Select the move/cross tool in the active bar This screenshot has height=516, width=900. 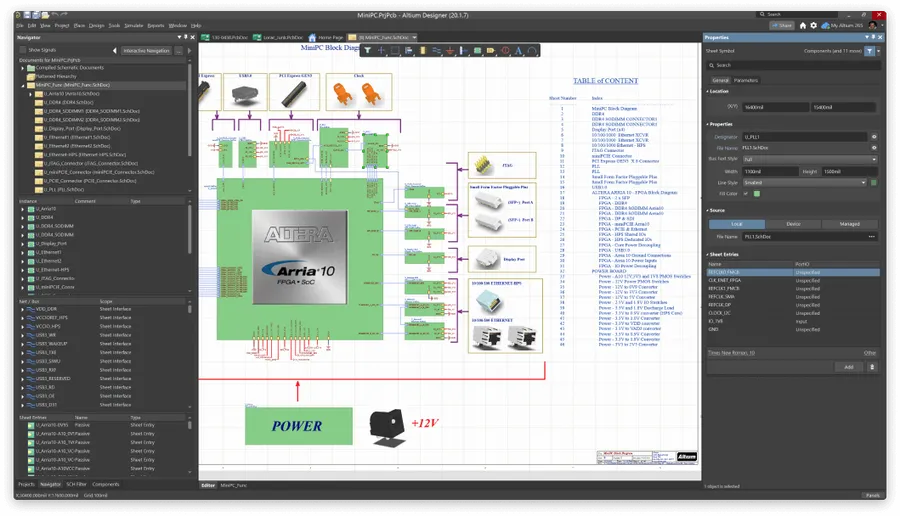click(381, 51)
